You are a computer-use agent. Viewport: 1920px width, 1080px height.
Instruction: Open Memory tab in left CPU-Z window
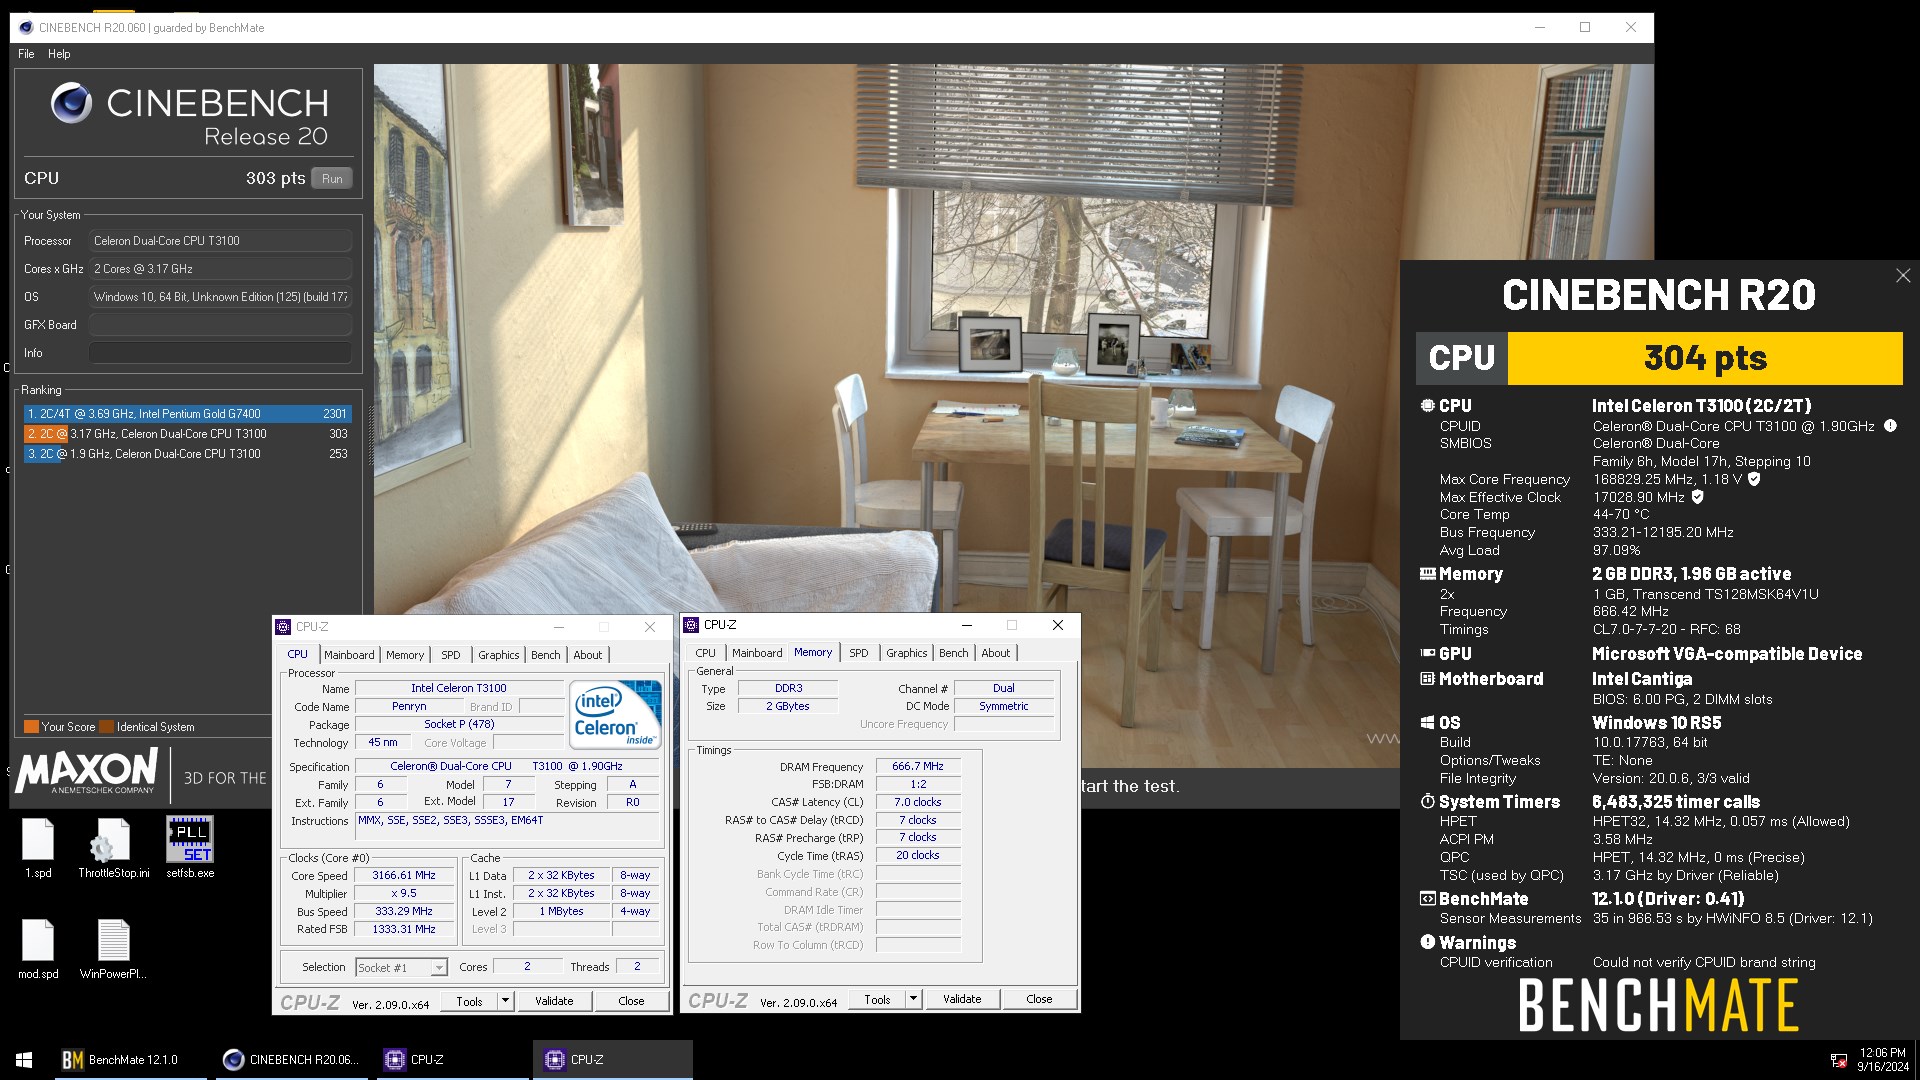[x=405, y=655]
